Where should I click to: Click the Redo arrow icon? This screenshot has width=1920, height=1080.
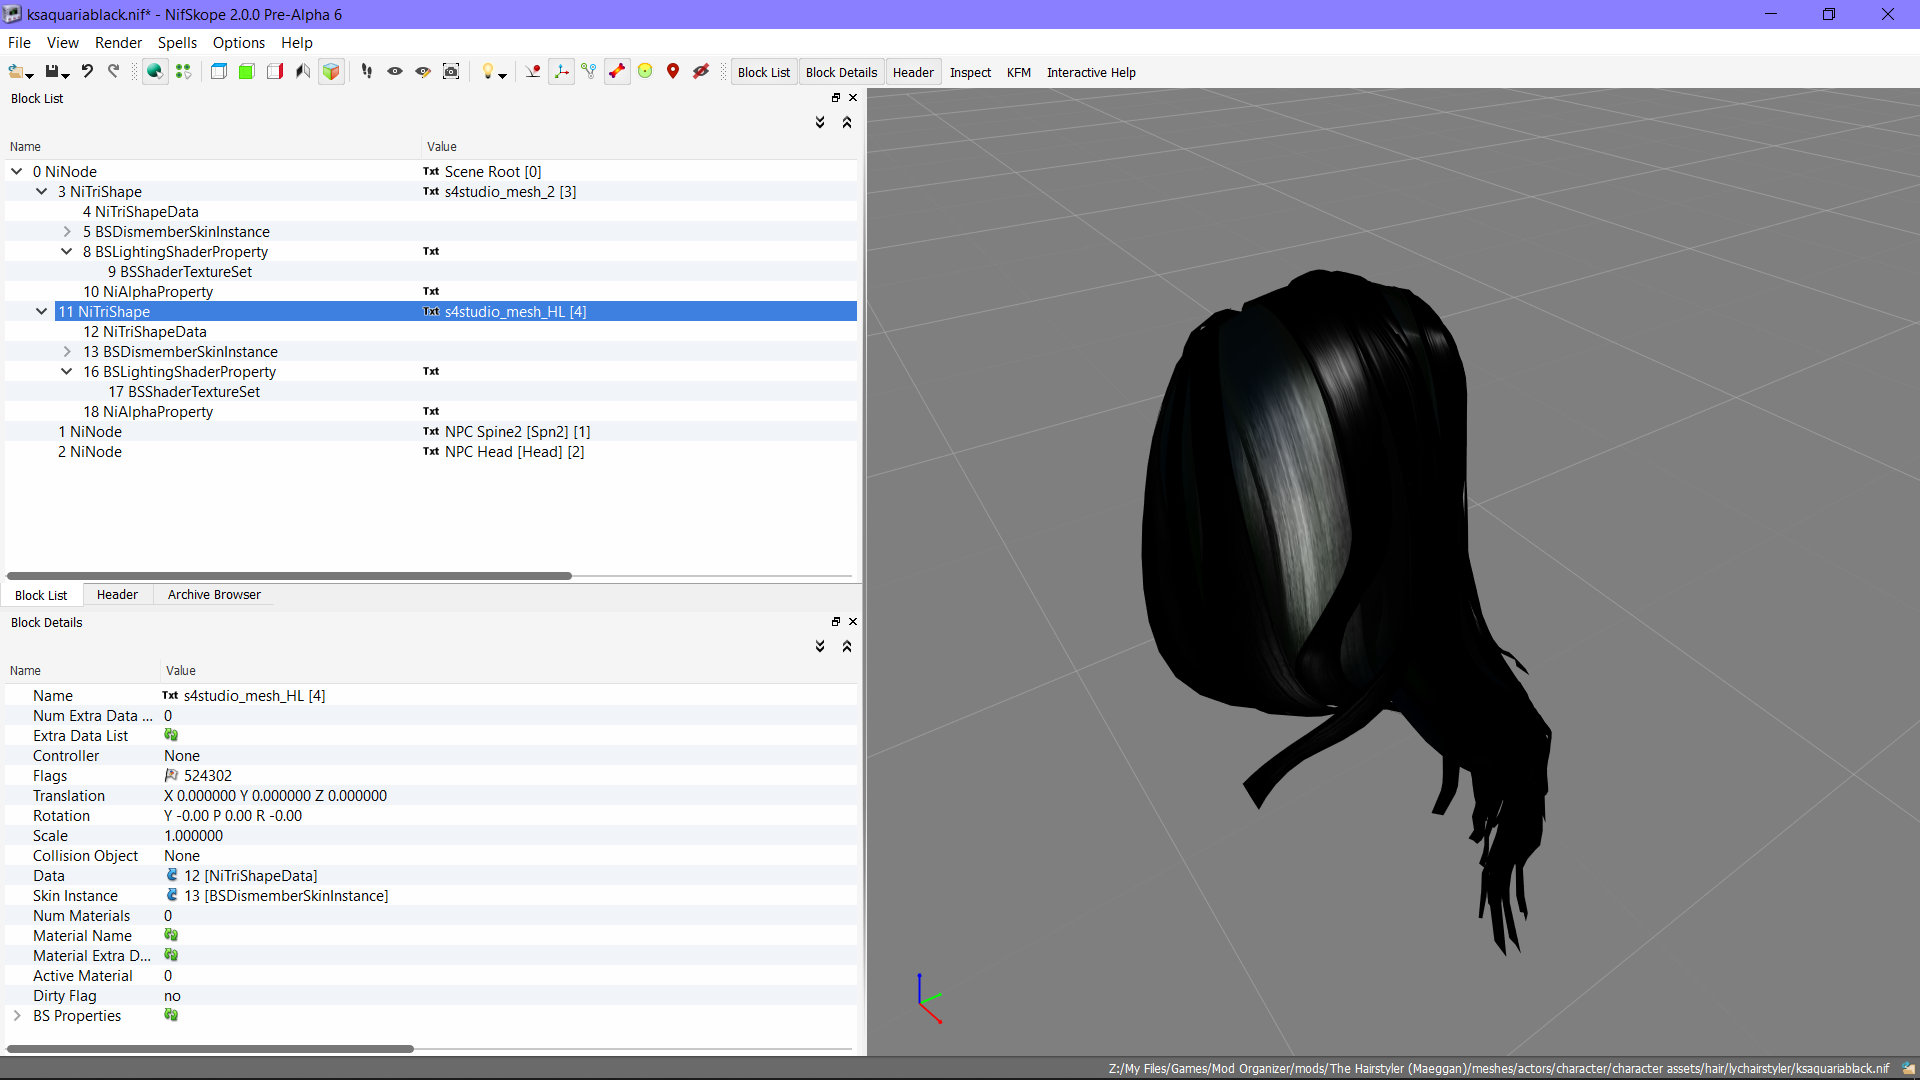(x=114, y=71)
